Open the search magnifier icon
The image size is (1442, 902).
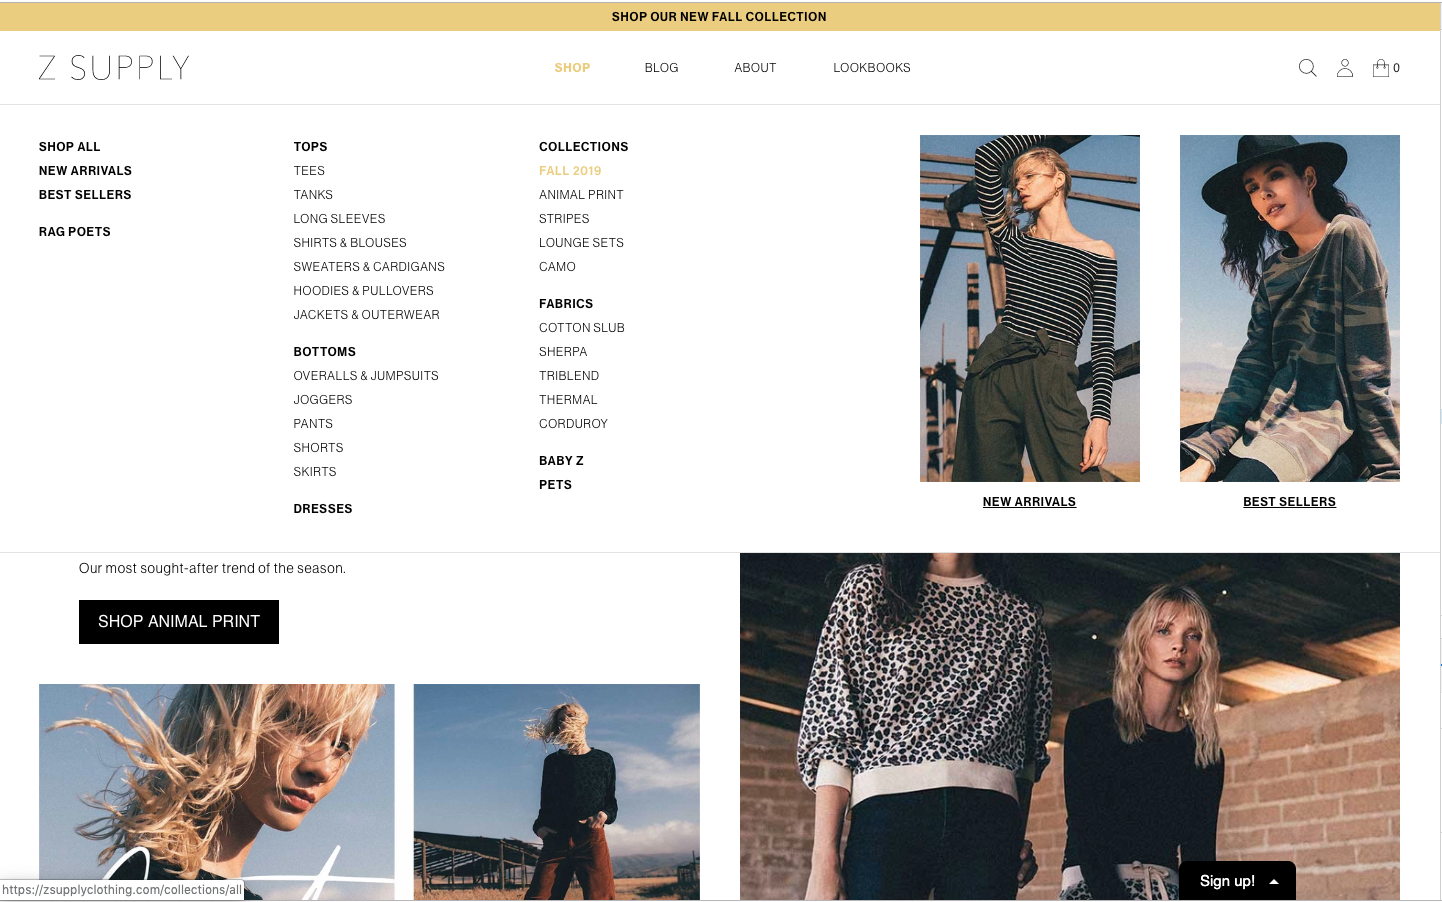coord(1307,68)
